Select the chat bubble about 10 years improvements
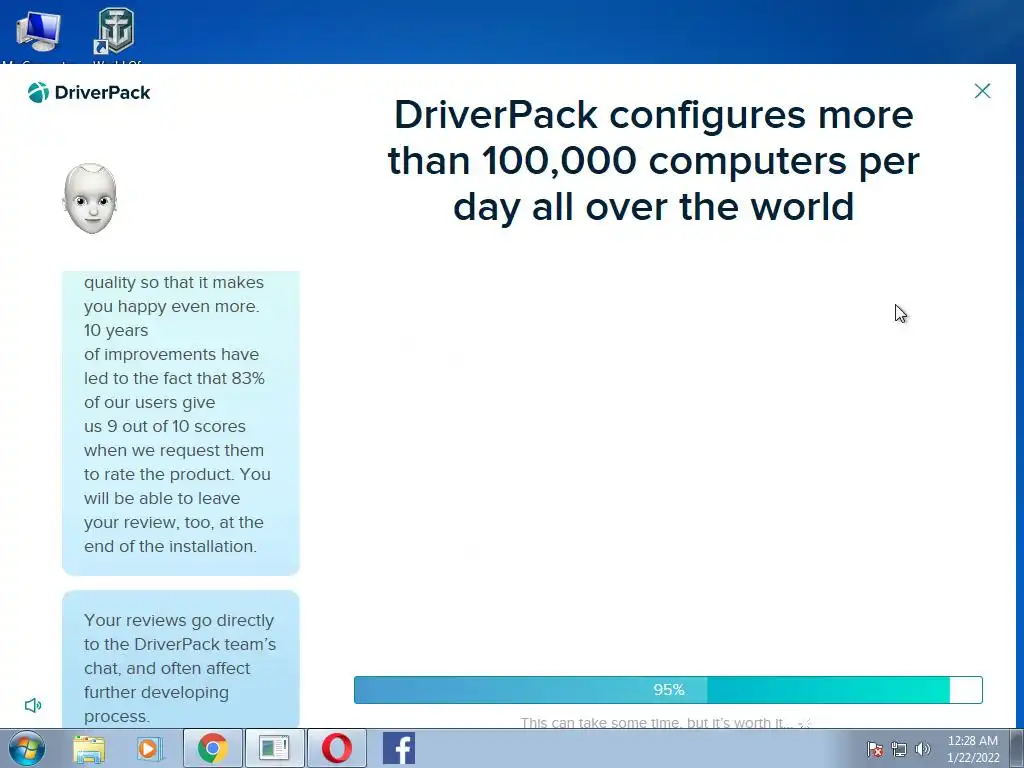The width and height of the screenshot is (1024, 768). click(181, 423)
